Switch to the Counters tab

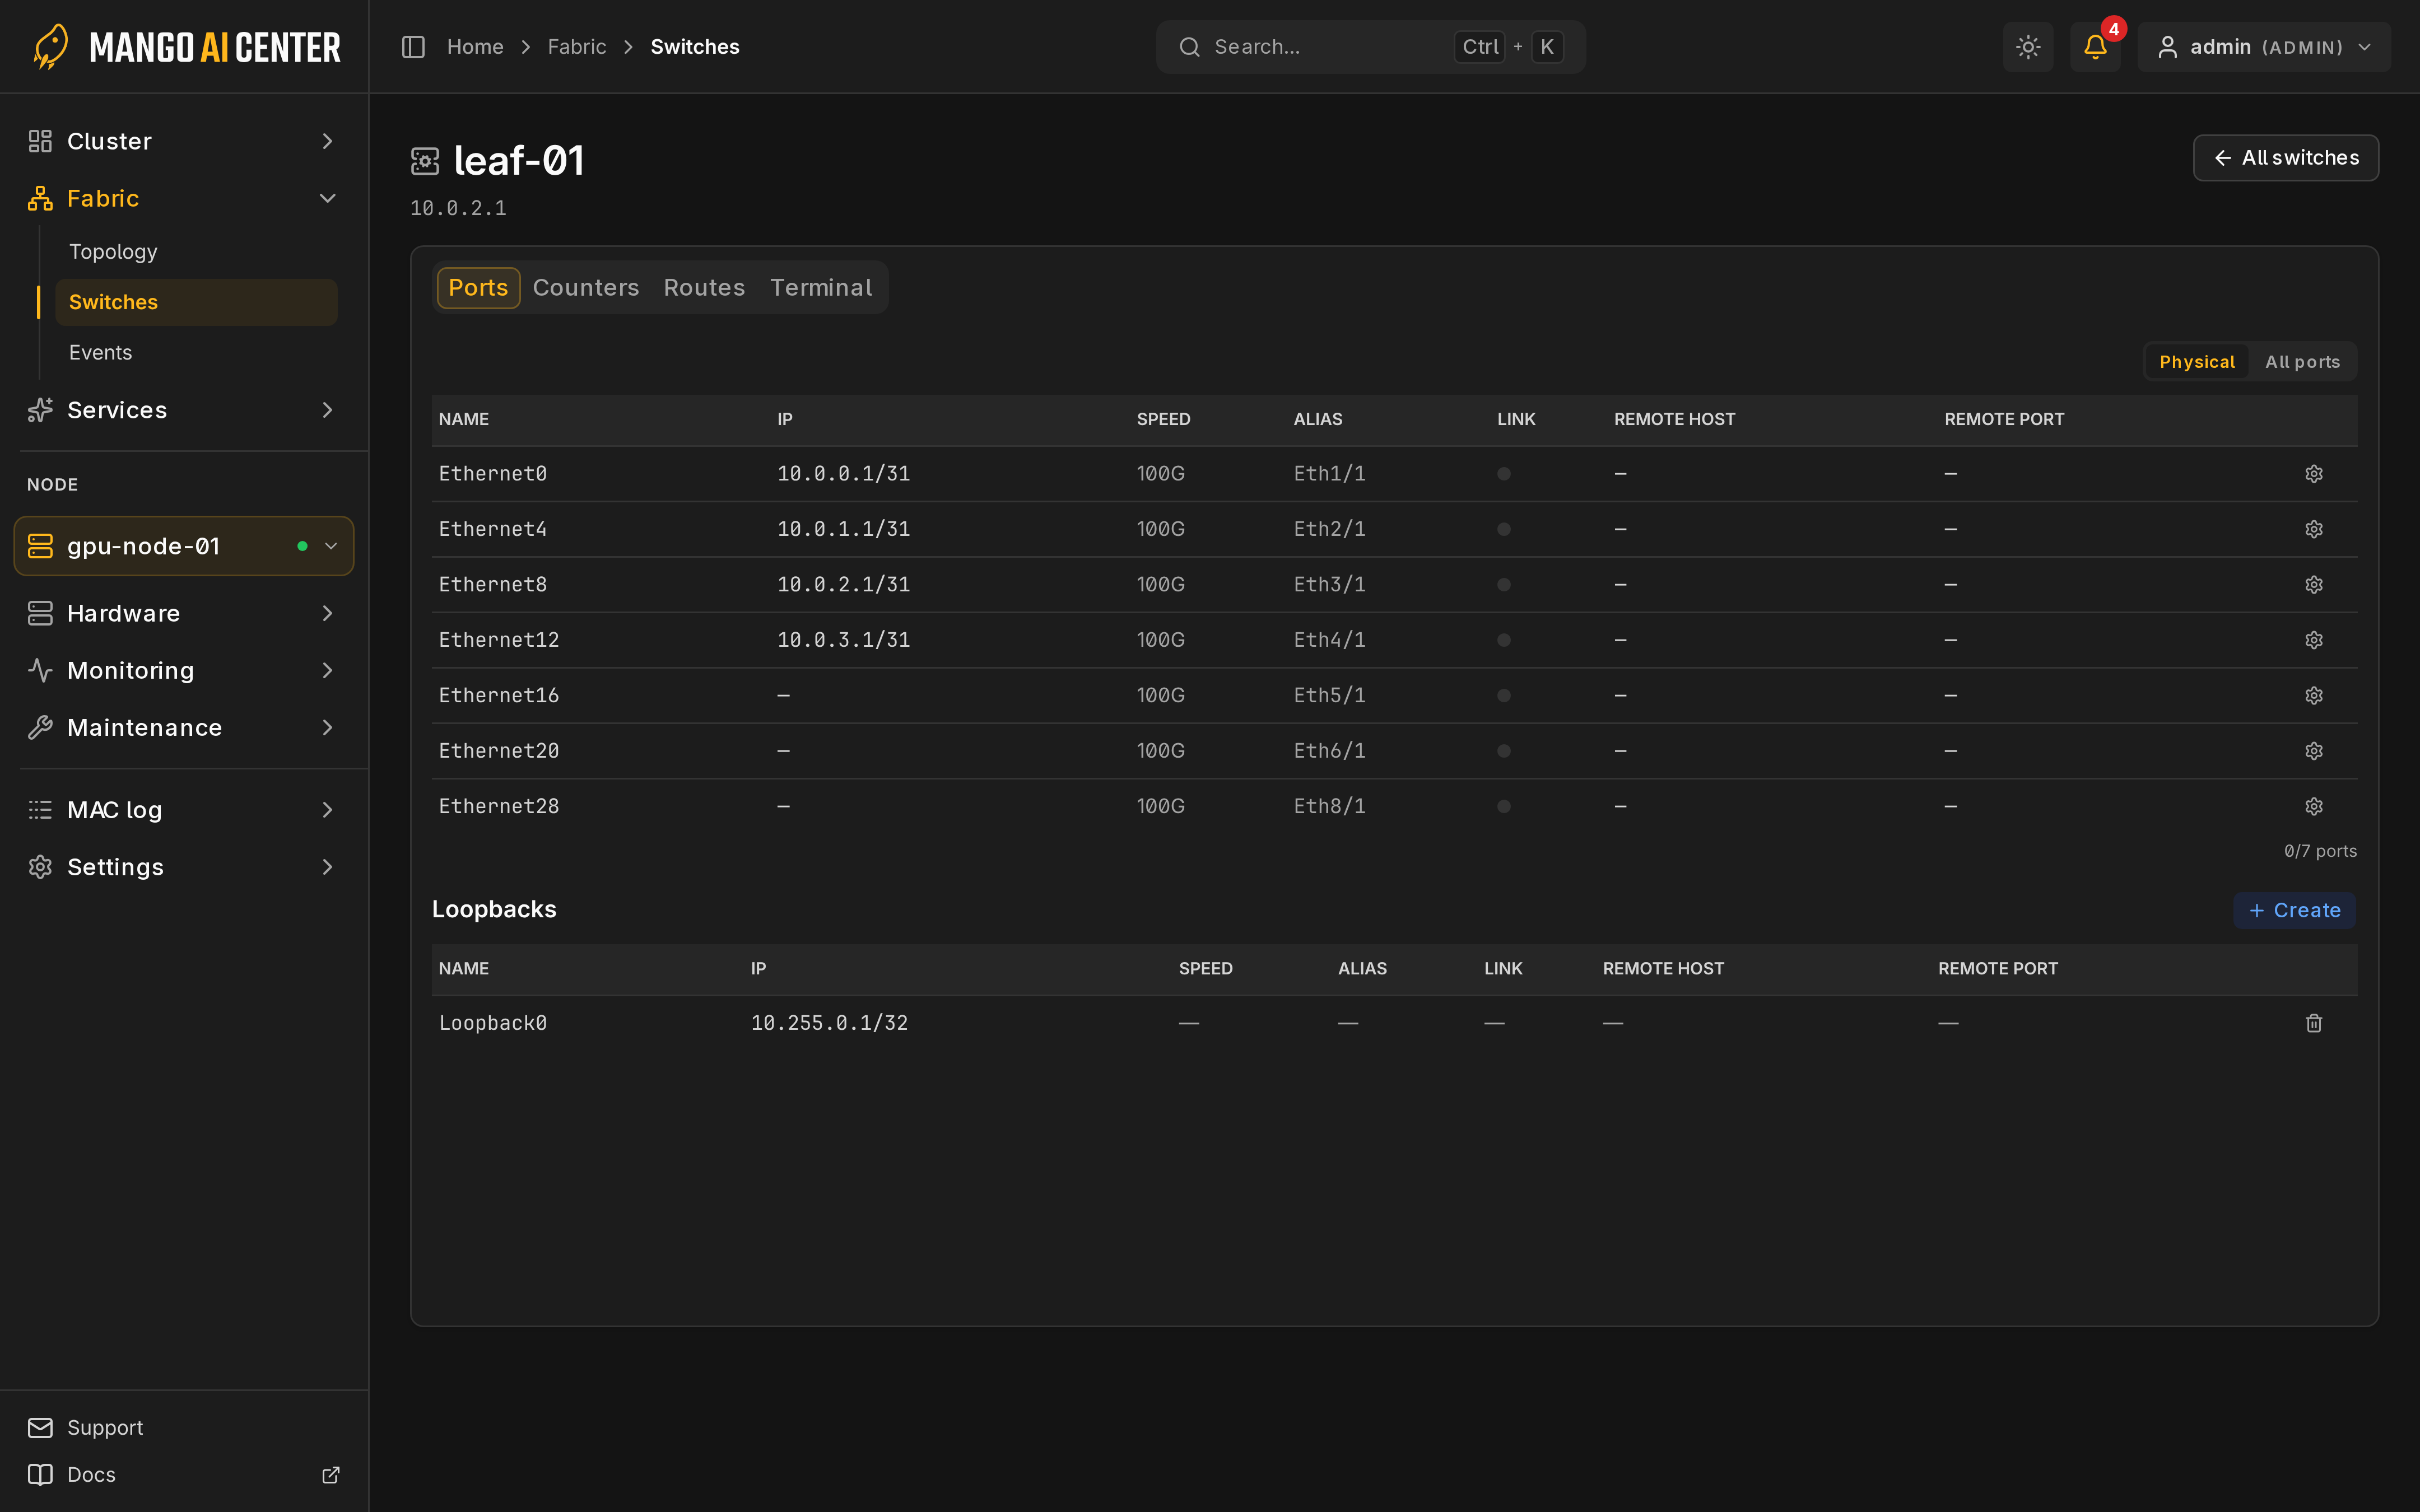tap(586, 288)
